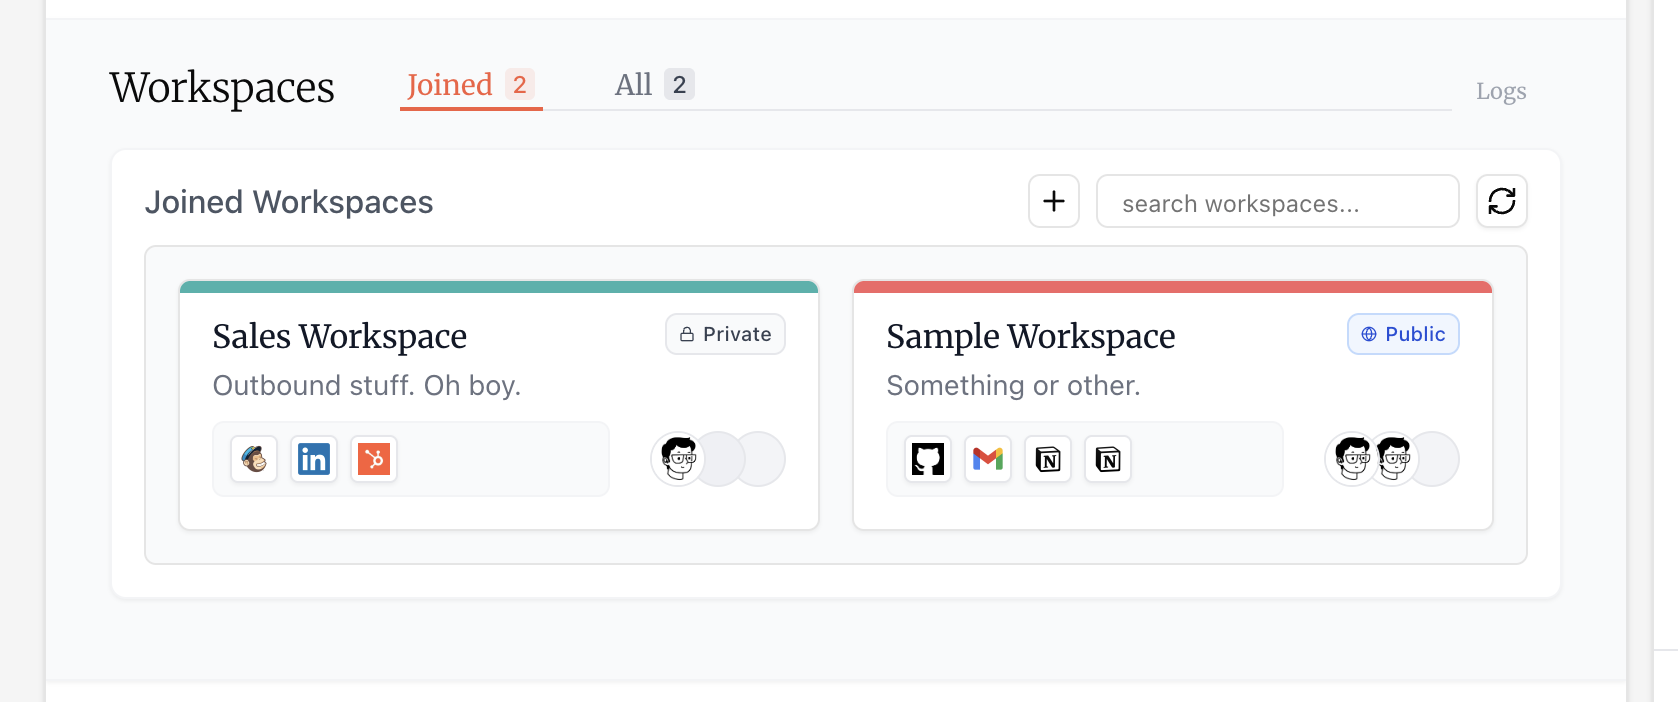Click the first member avatar in Sample Workspace

tap(1351, 460)
